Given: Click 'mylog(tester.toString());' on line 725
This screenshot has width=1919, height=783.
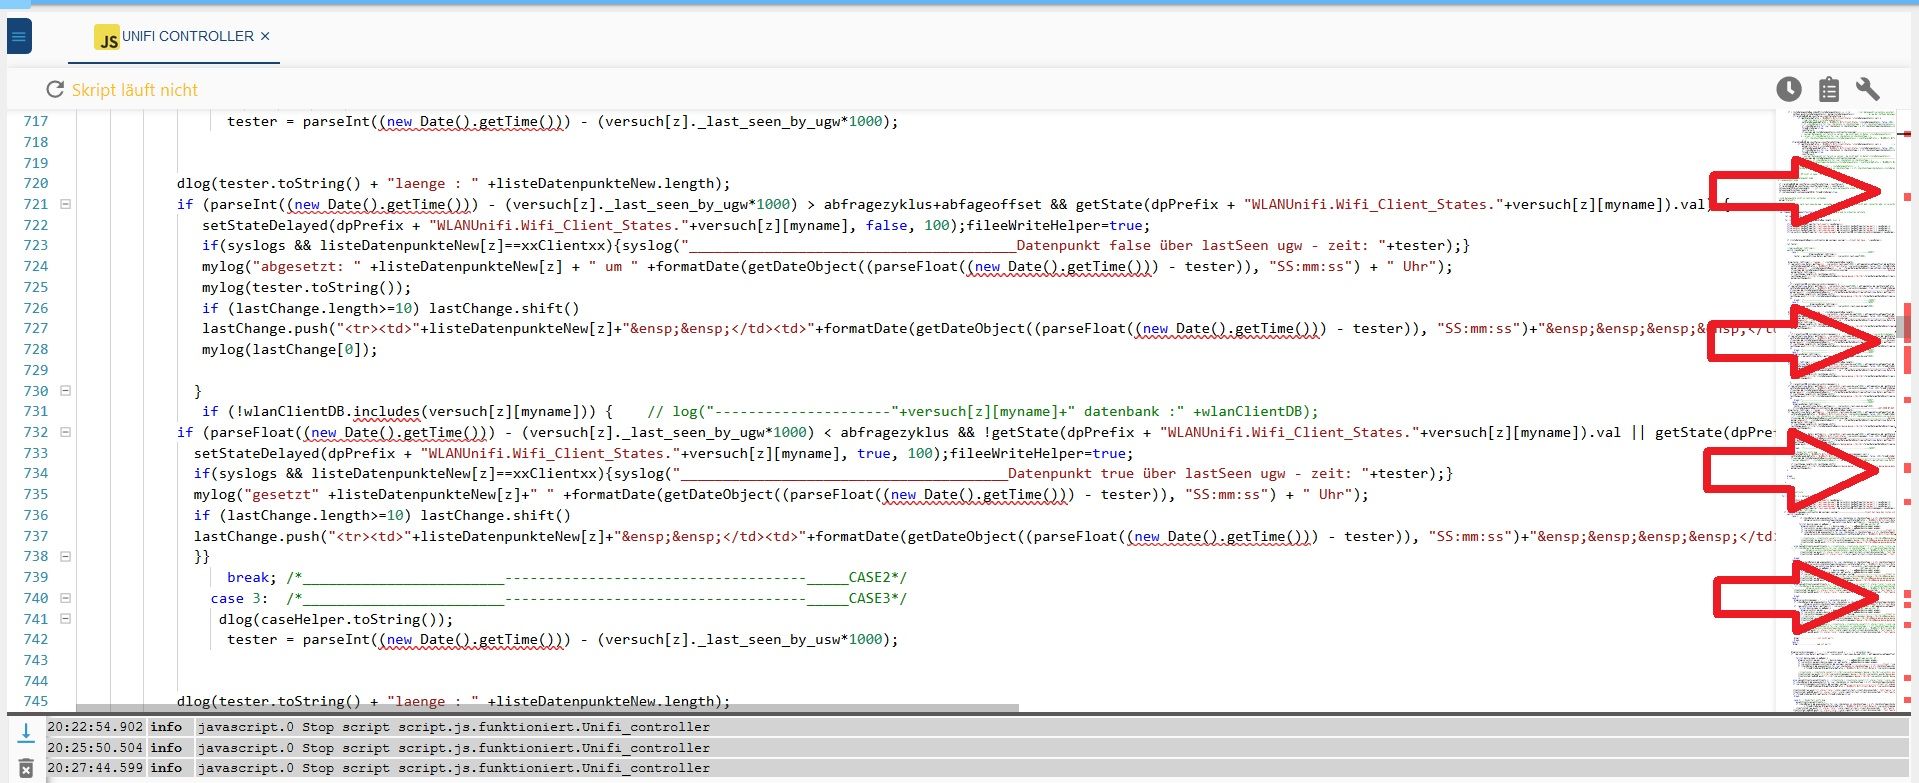Looking at the screenshot, I should coord(306,287).
